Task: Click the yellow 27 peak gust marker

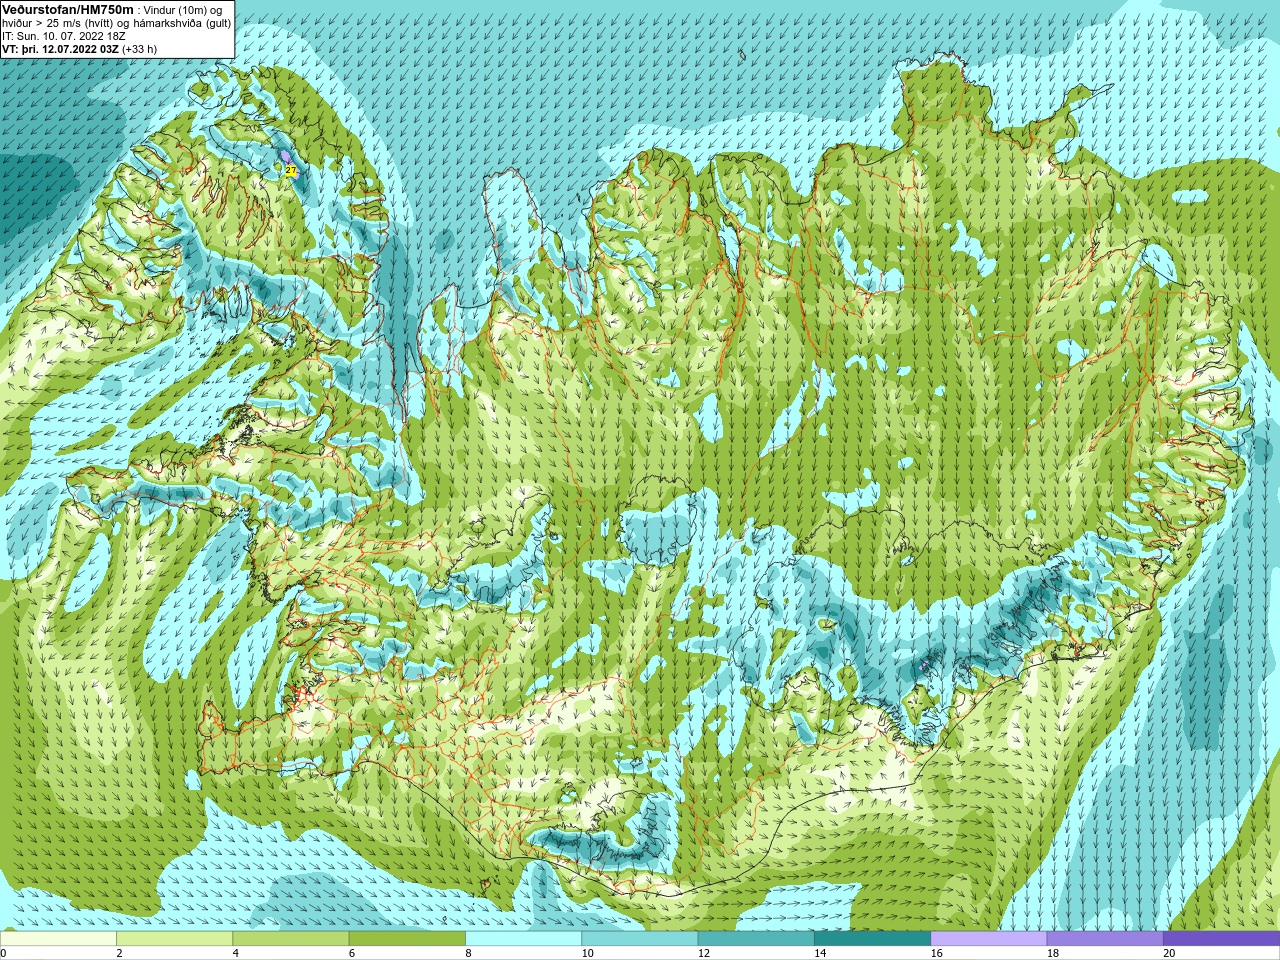Action: [290, 171]
